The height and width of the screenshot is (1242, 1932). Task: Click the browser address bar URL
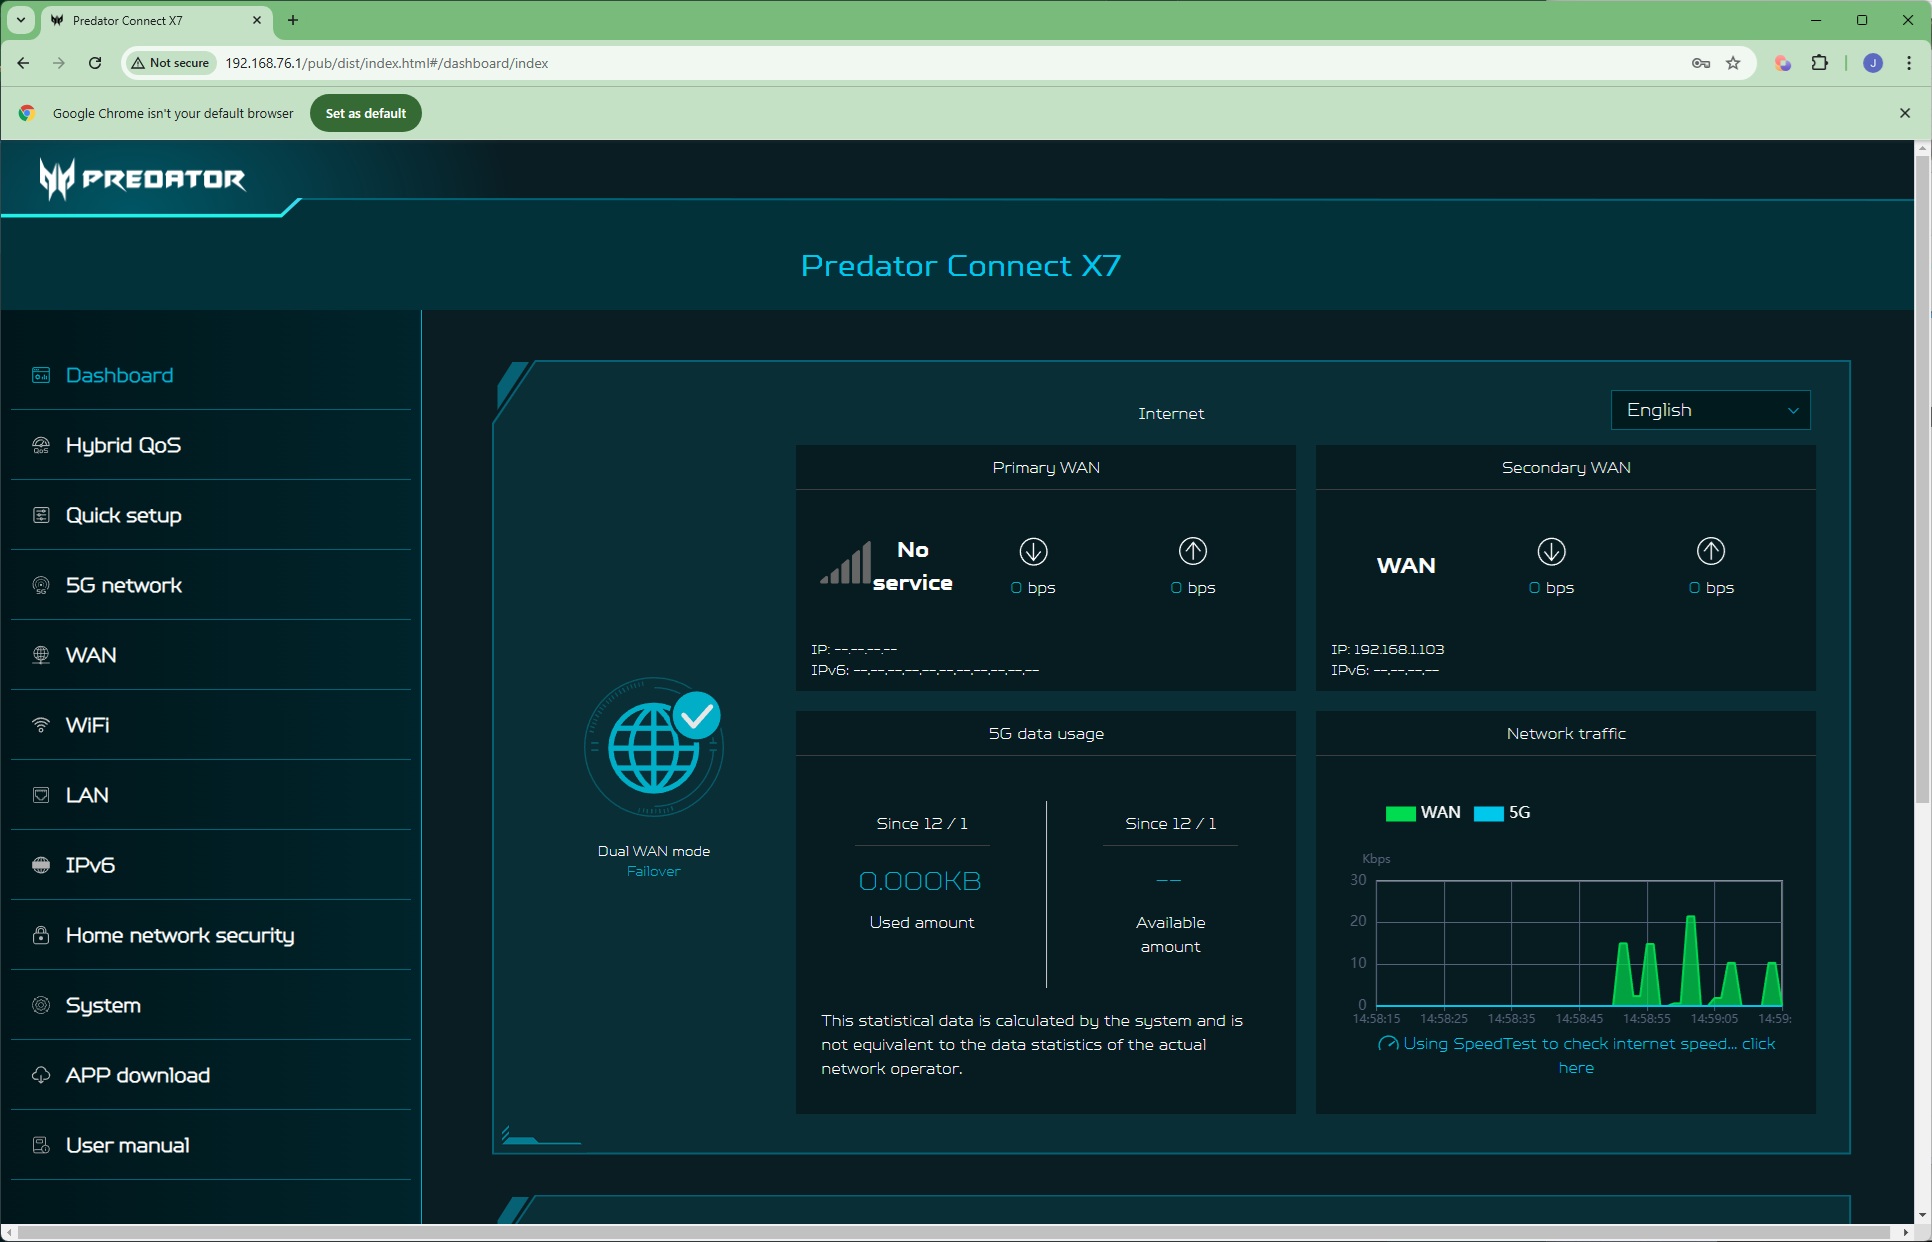[x=386, y=63]
